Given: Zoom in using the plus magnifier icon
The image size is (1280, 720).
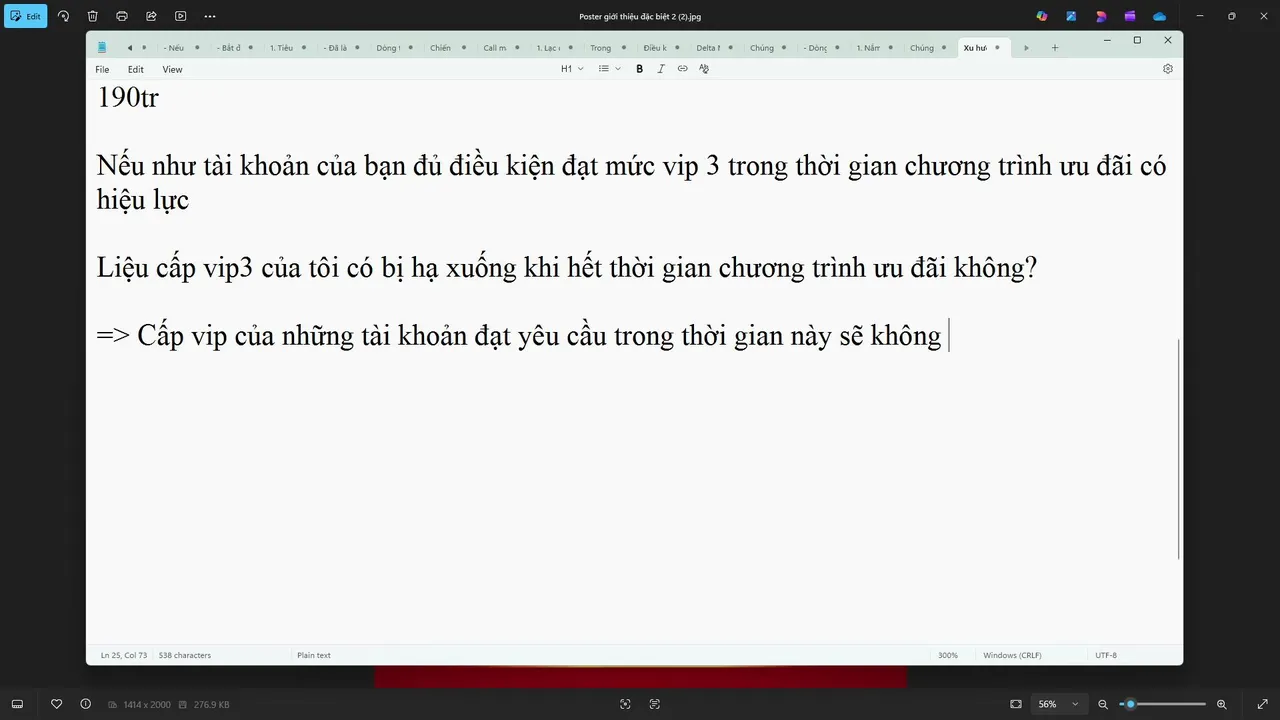Looking at the screenshot, I should [1222, 704].
